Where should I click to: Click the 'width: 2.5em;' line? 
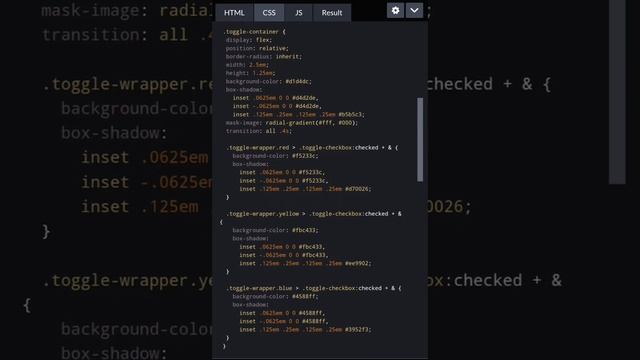pyautogui.click(x=247, y=65)
